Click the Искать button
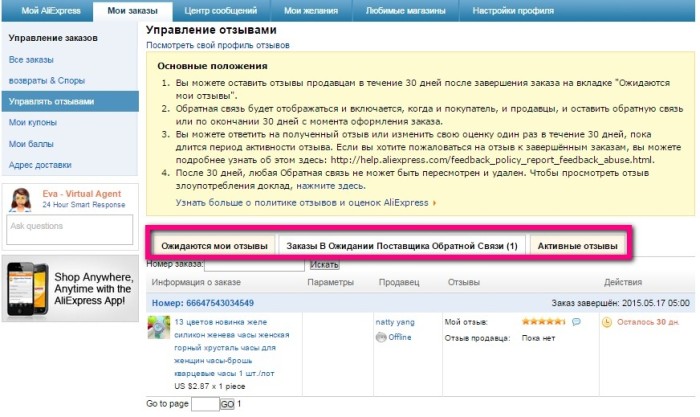The height and width of the screenshot is (417, 700). [325, 265]
